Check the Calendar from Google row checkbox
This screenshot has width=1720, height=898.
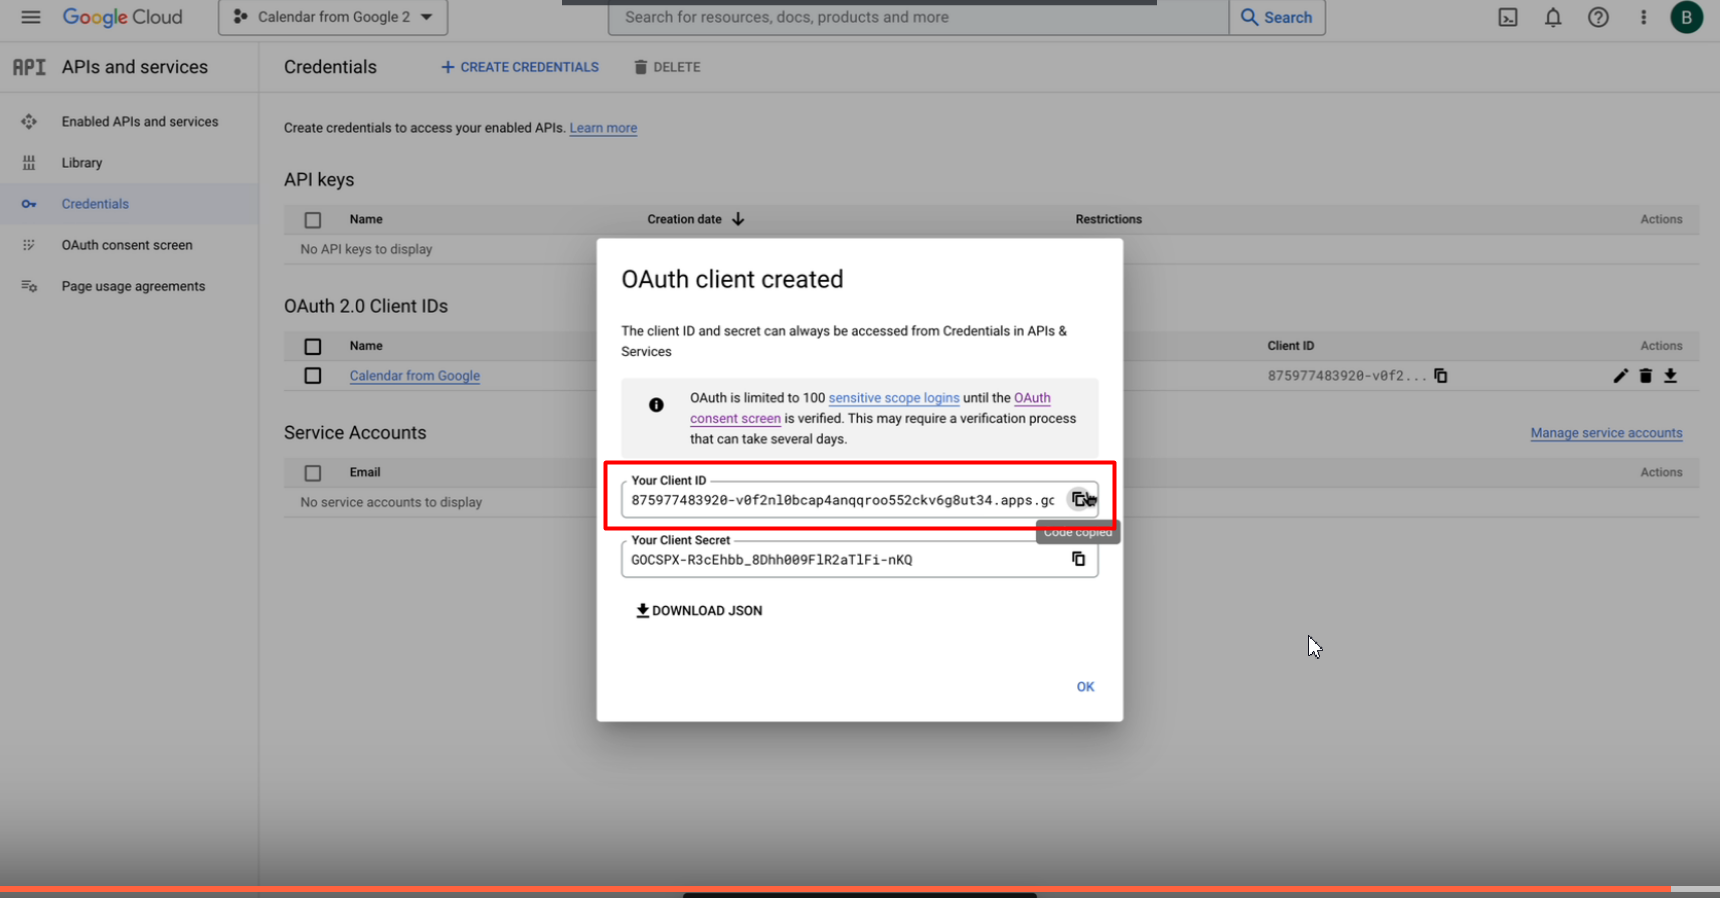point(313,376)
